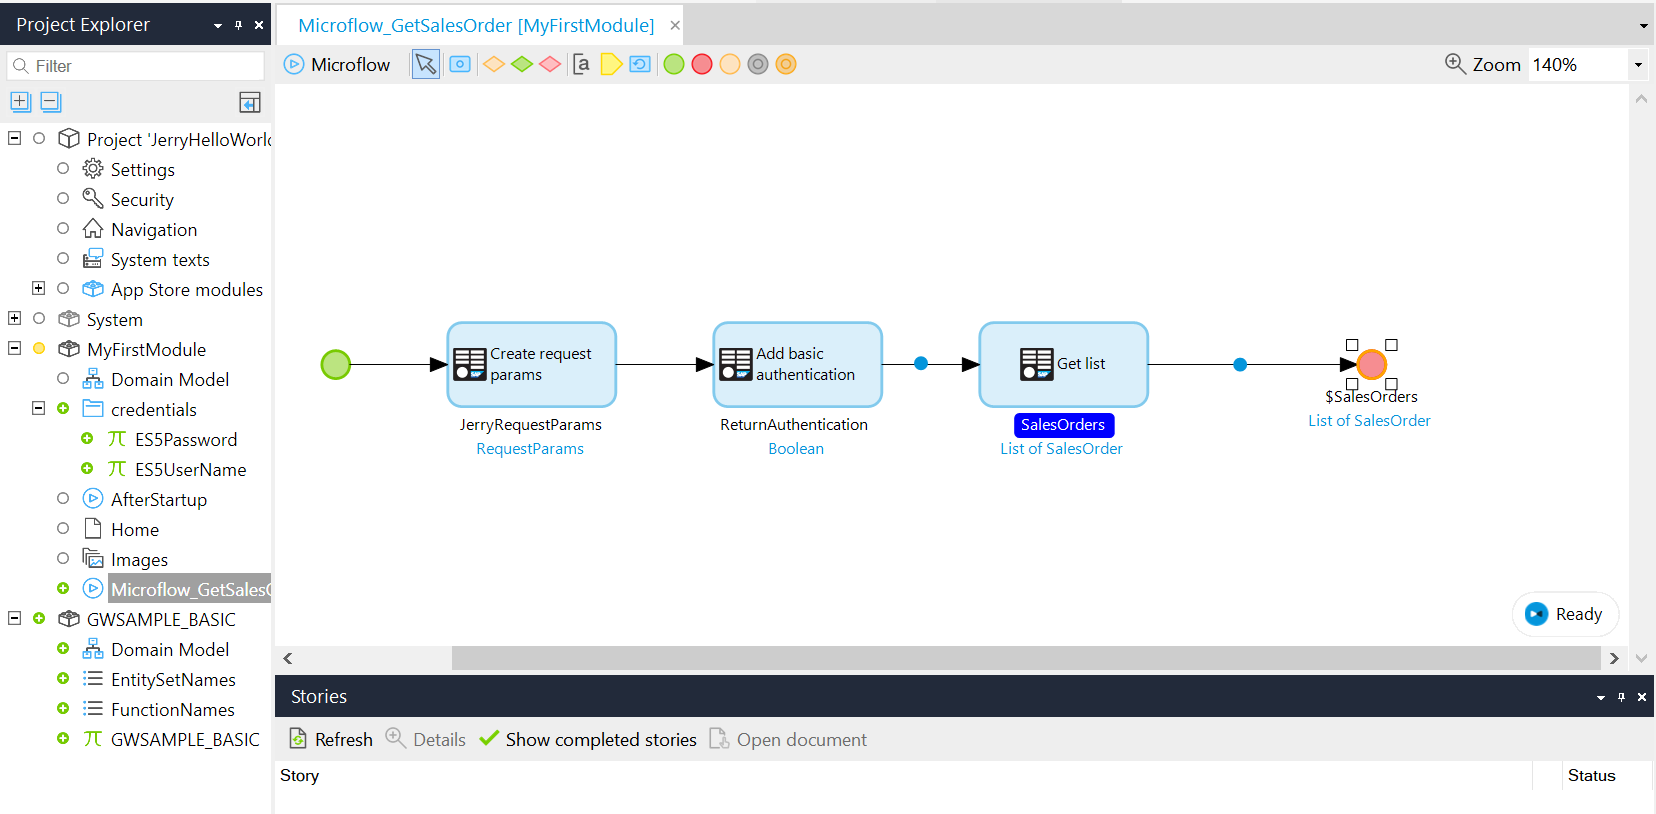The height and width of the screenshot is (814, 1656).
Task: Click the sync-with-editor icon in Project Explorer
Action: 250,102
